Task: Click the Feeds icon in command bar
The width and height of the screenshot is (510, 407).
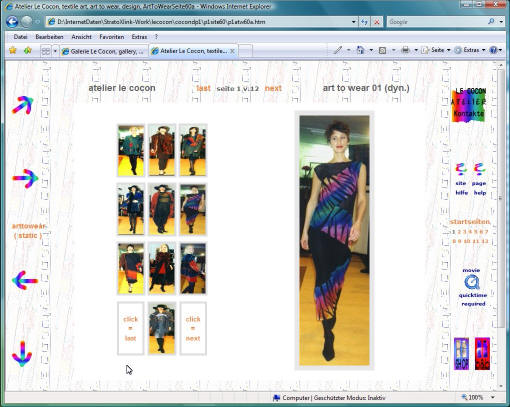Action: point(383,50)
